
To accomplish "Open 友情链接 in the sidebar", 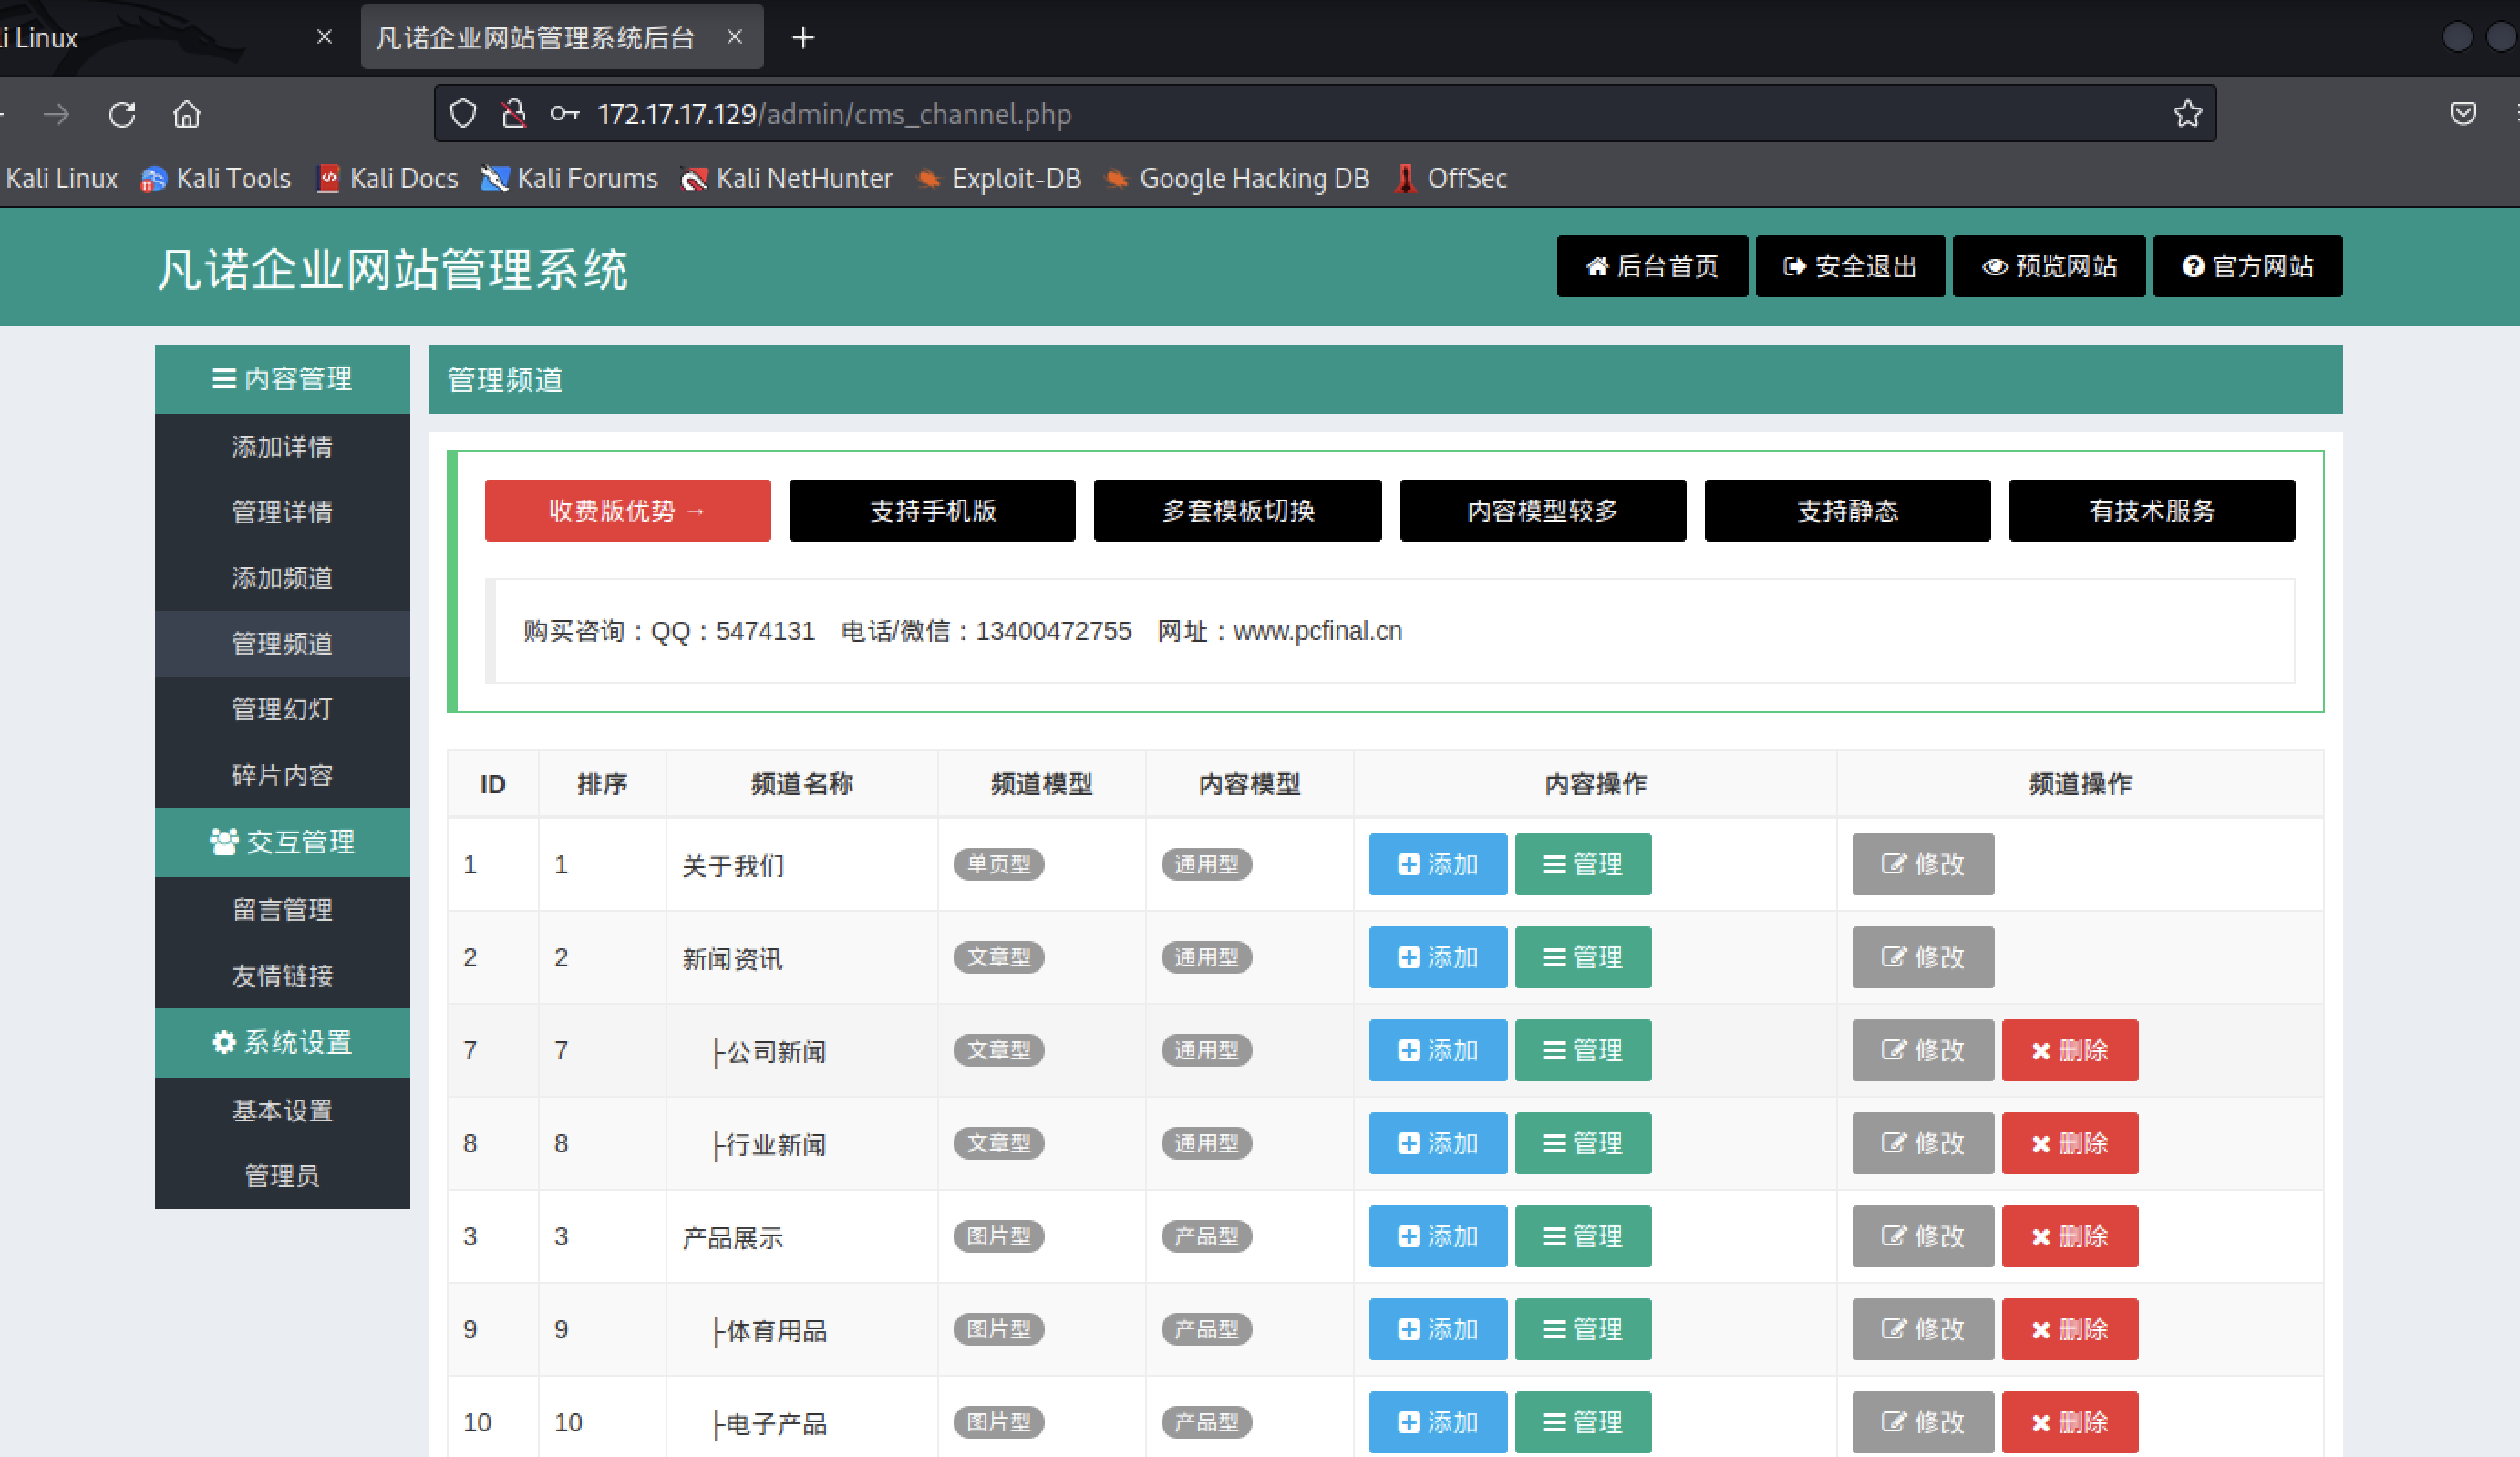I will click(282, 976).
